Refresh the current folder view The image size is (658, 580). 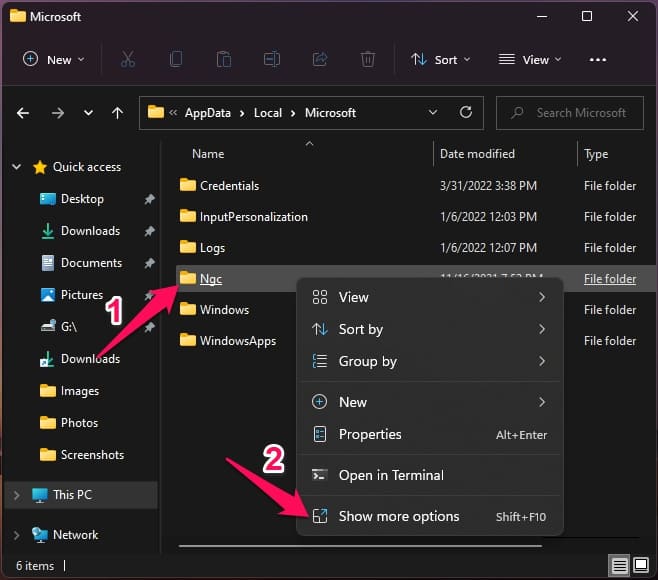point(465,113)
